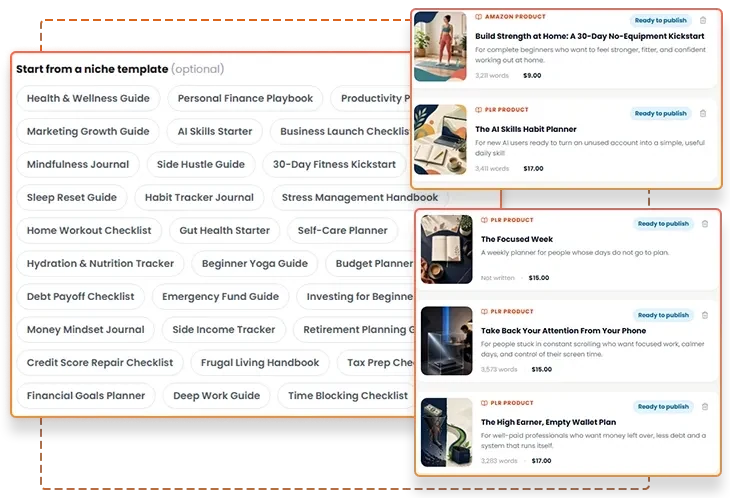Image resolution: width=730 pixels, height=498 pixels.
Task: Pick the Debt Payoff Checklist template
Action: [81, 296]
